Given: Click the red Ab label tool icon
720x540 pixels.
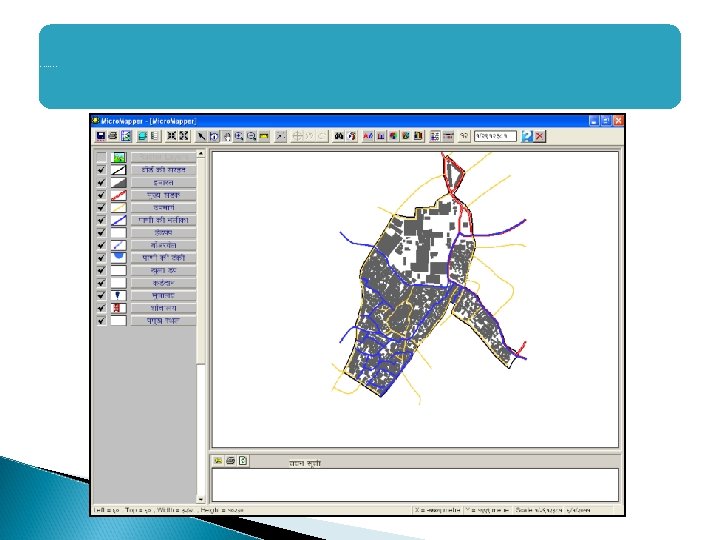Looking at the screenshot, I should tap(368, 136).
